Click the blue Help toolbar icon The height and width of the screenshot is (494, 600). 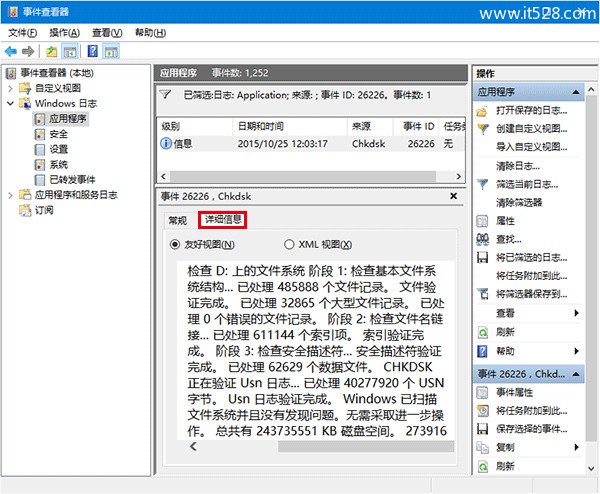(x=93, y=51)
